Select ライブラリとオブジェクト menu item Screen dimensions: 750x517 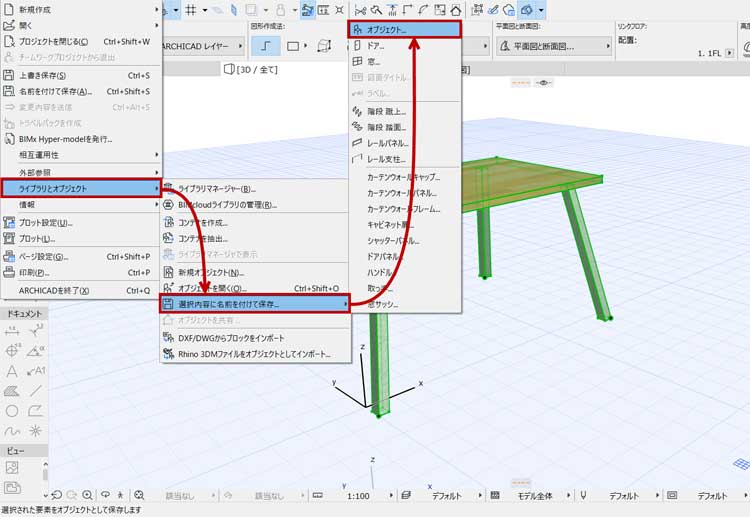[x=82, y=188]
